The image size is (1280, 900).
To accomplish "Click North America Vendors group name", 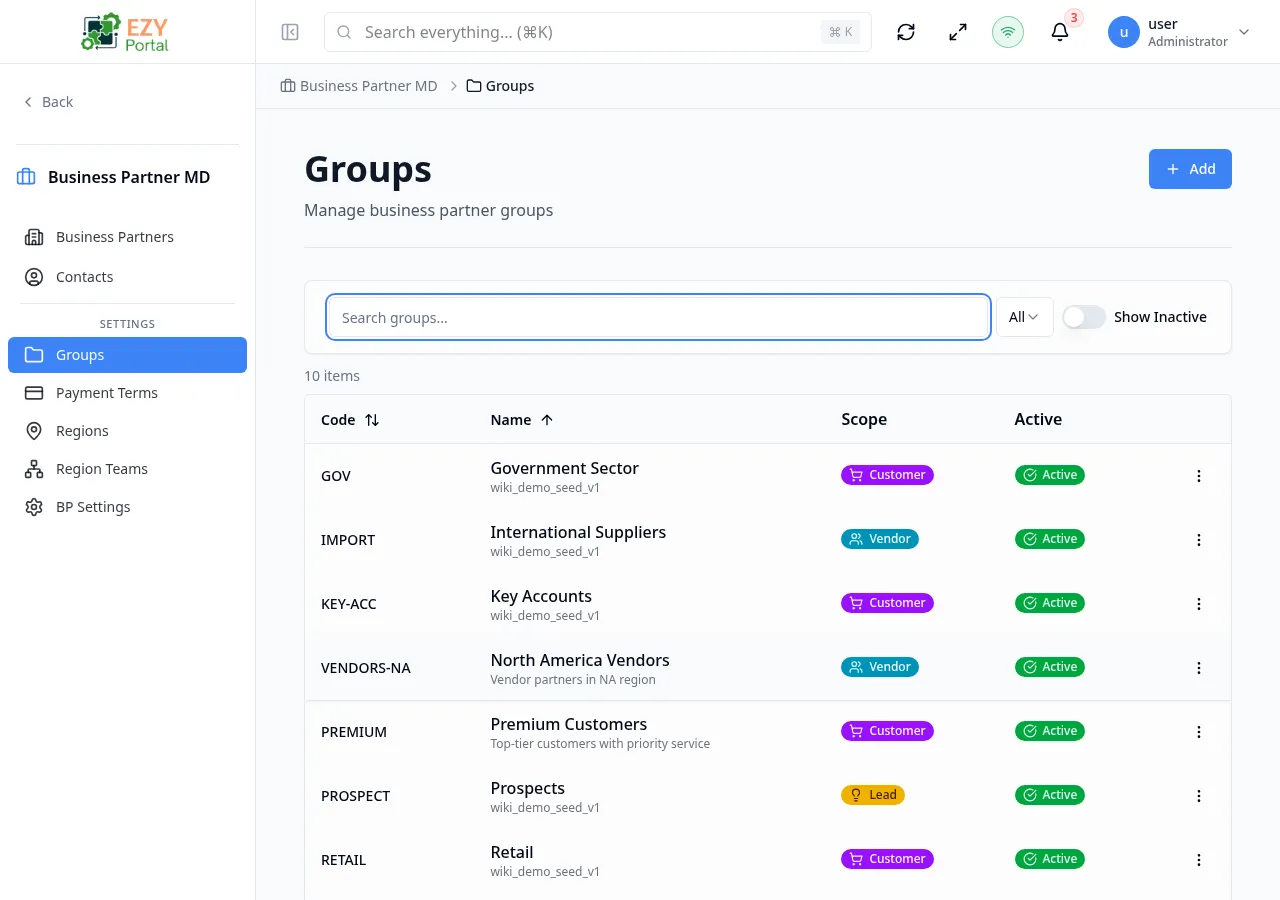I will [x=580, y=660].
